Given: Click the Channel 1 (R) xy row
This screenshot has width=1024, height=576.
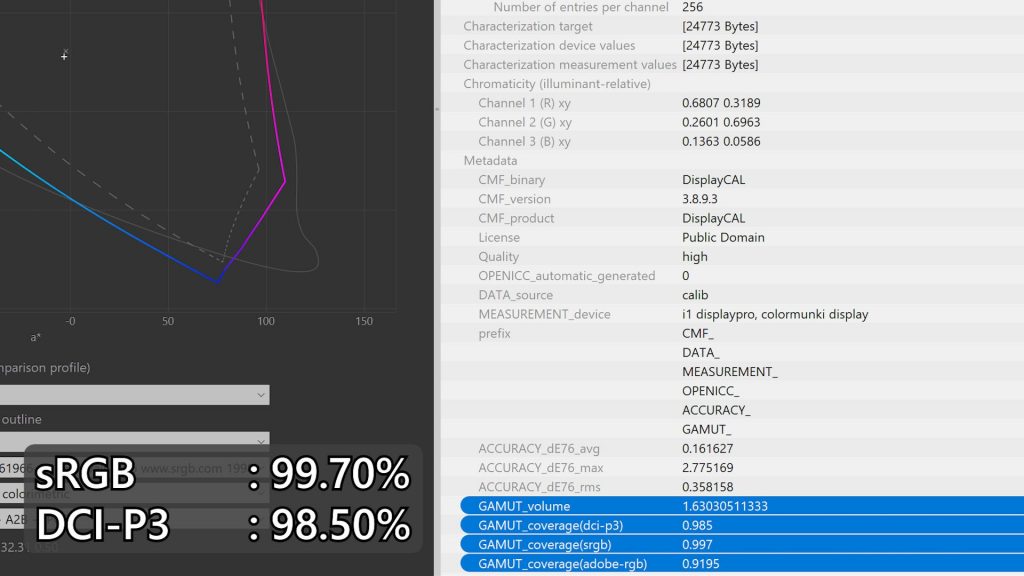Looking at the screenshot, I should (x=732, y=103).
